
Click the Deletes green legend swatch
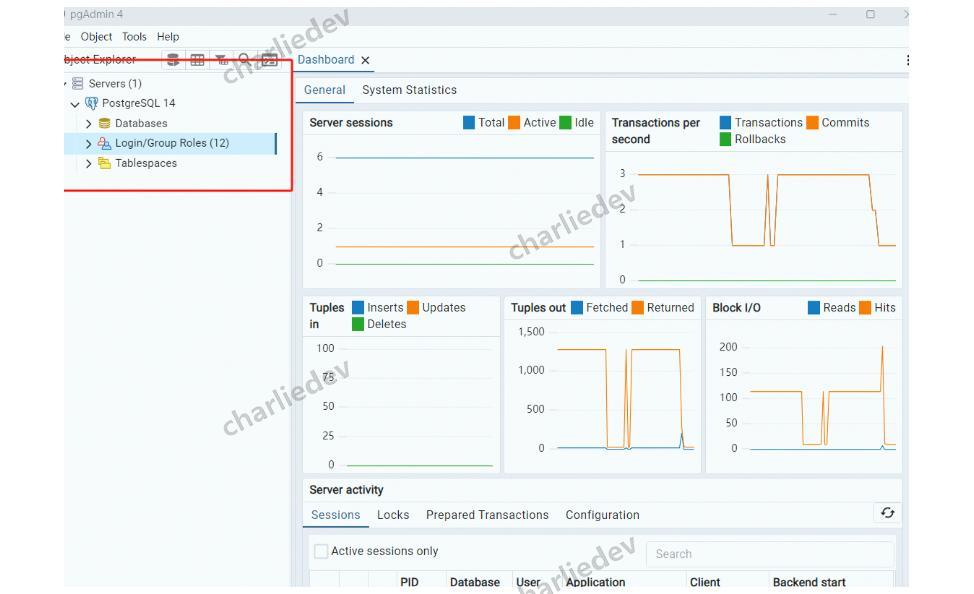click(x=358, y=324)
